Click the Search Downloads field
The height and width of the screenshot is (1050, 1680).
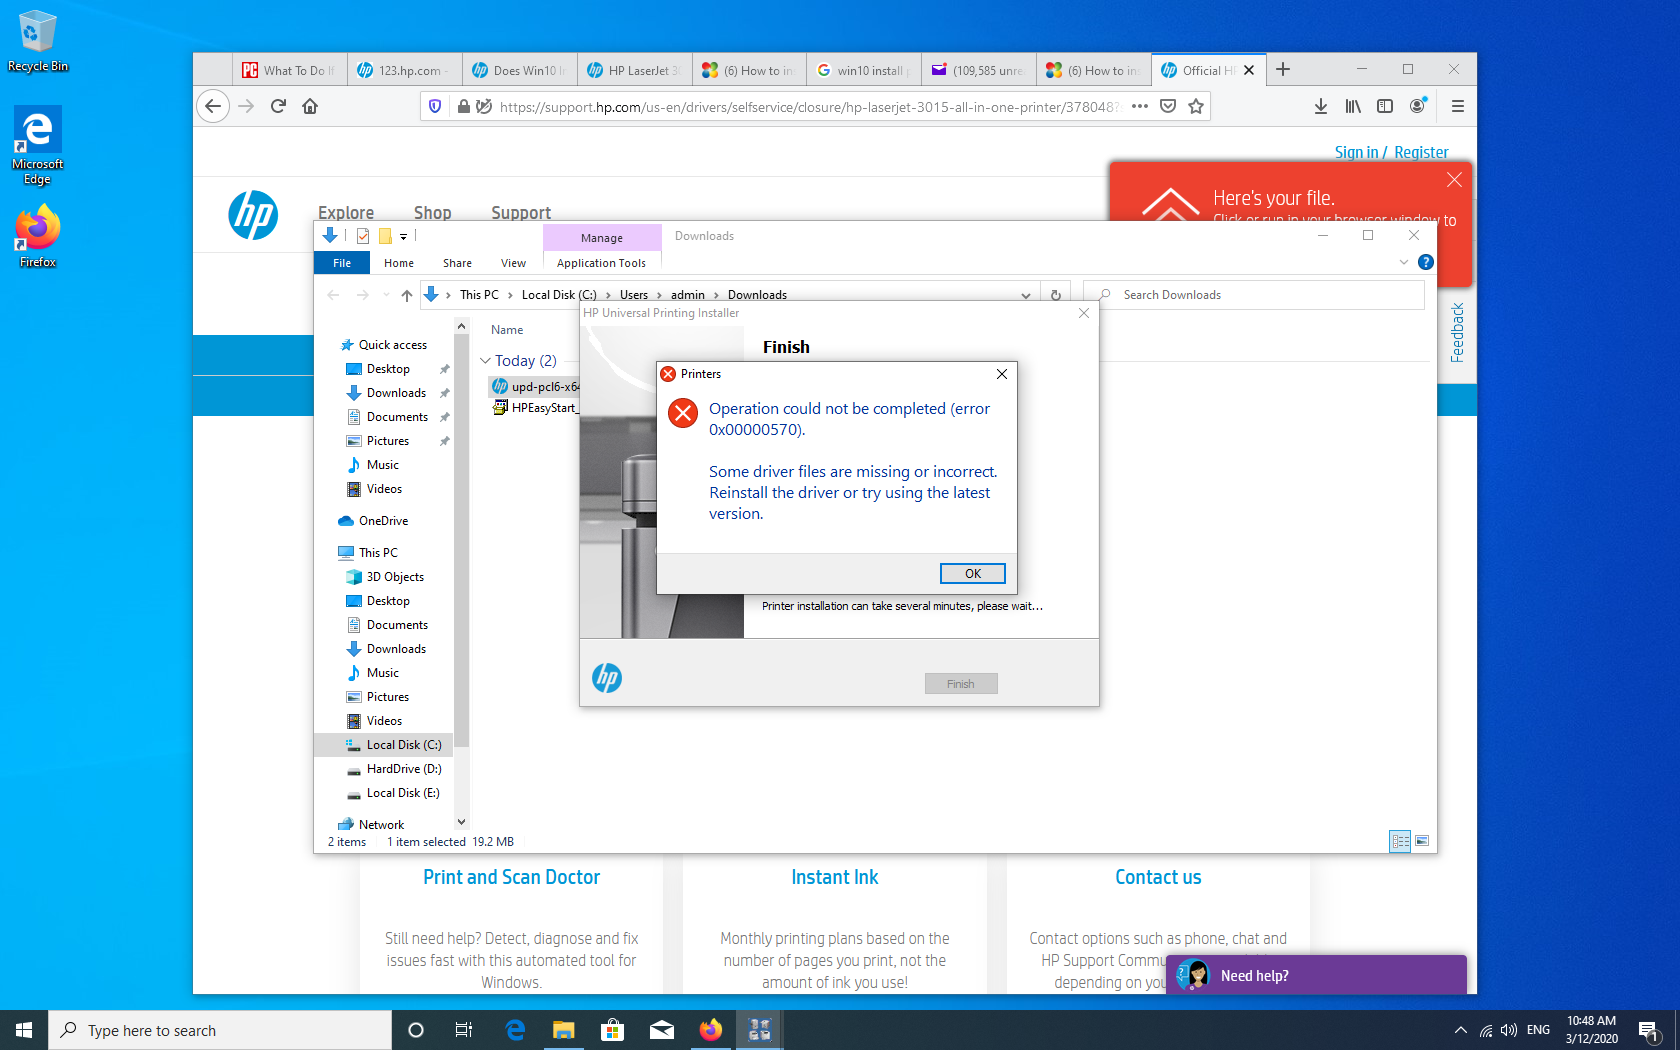[x=1254, y=295]
